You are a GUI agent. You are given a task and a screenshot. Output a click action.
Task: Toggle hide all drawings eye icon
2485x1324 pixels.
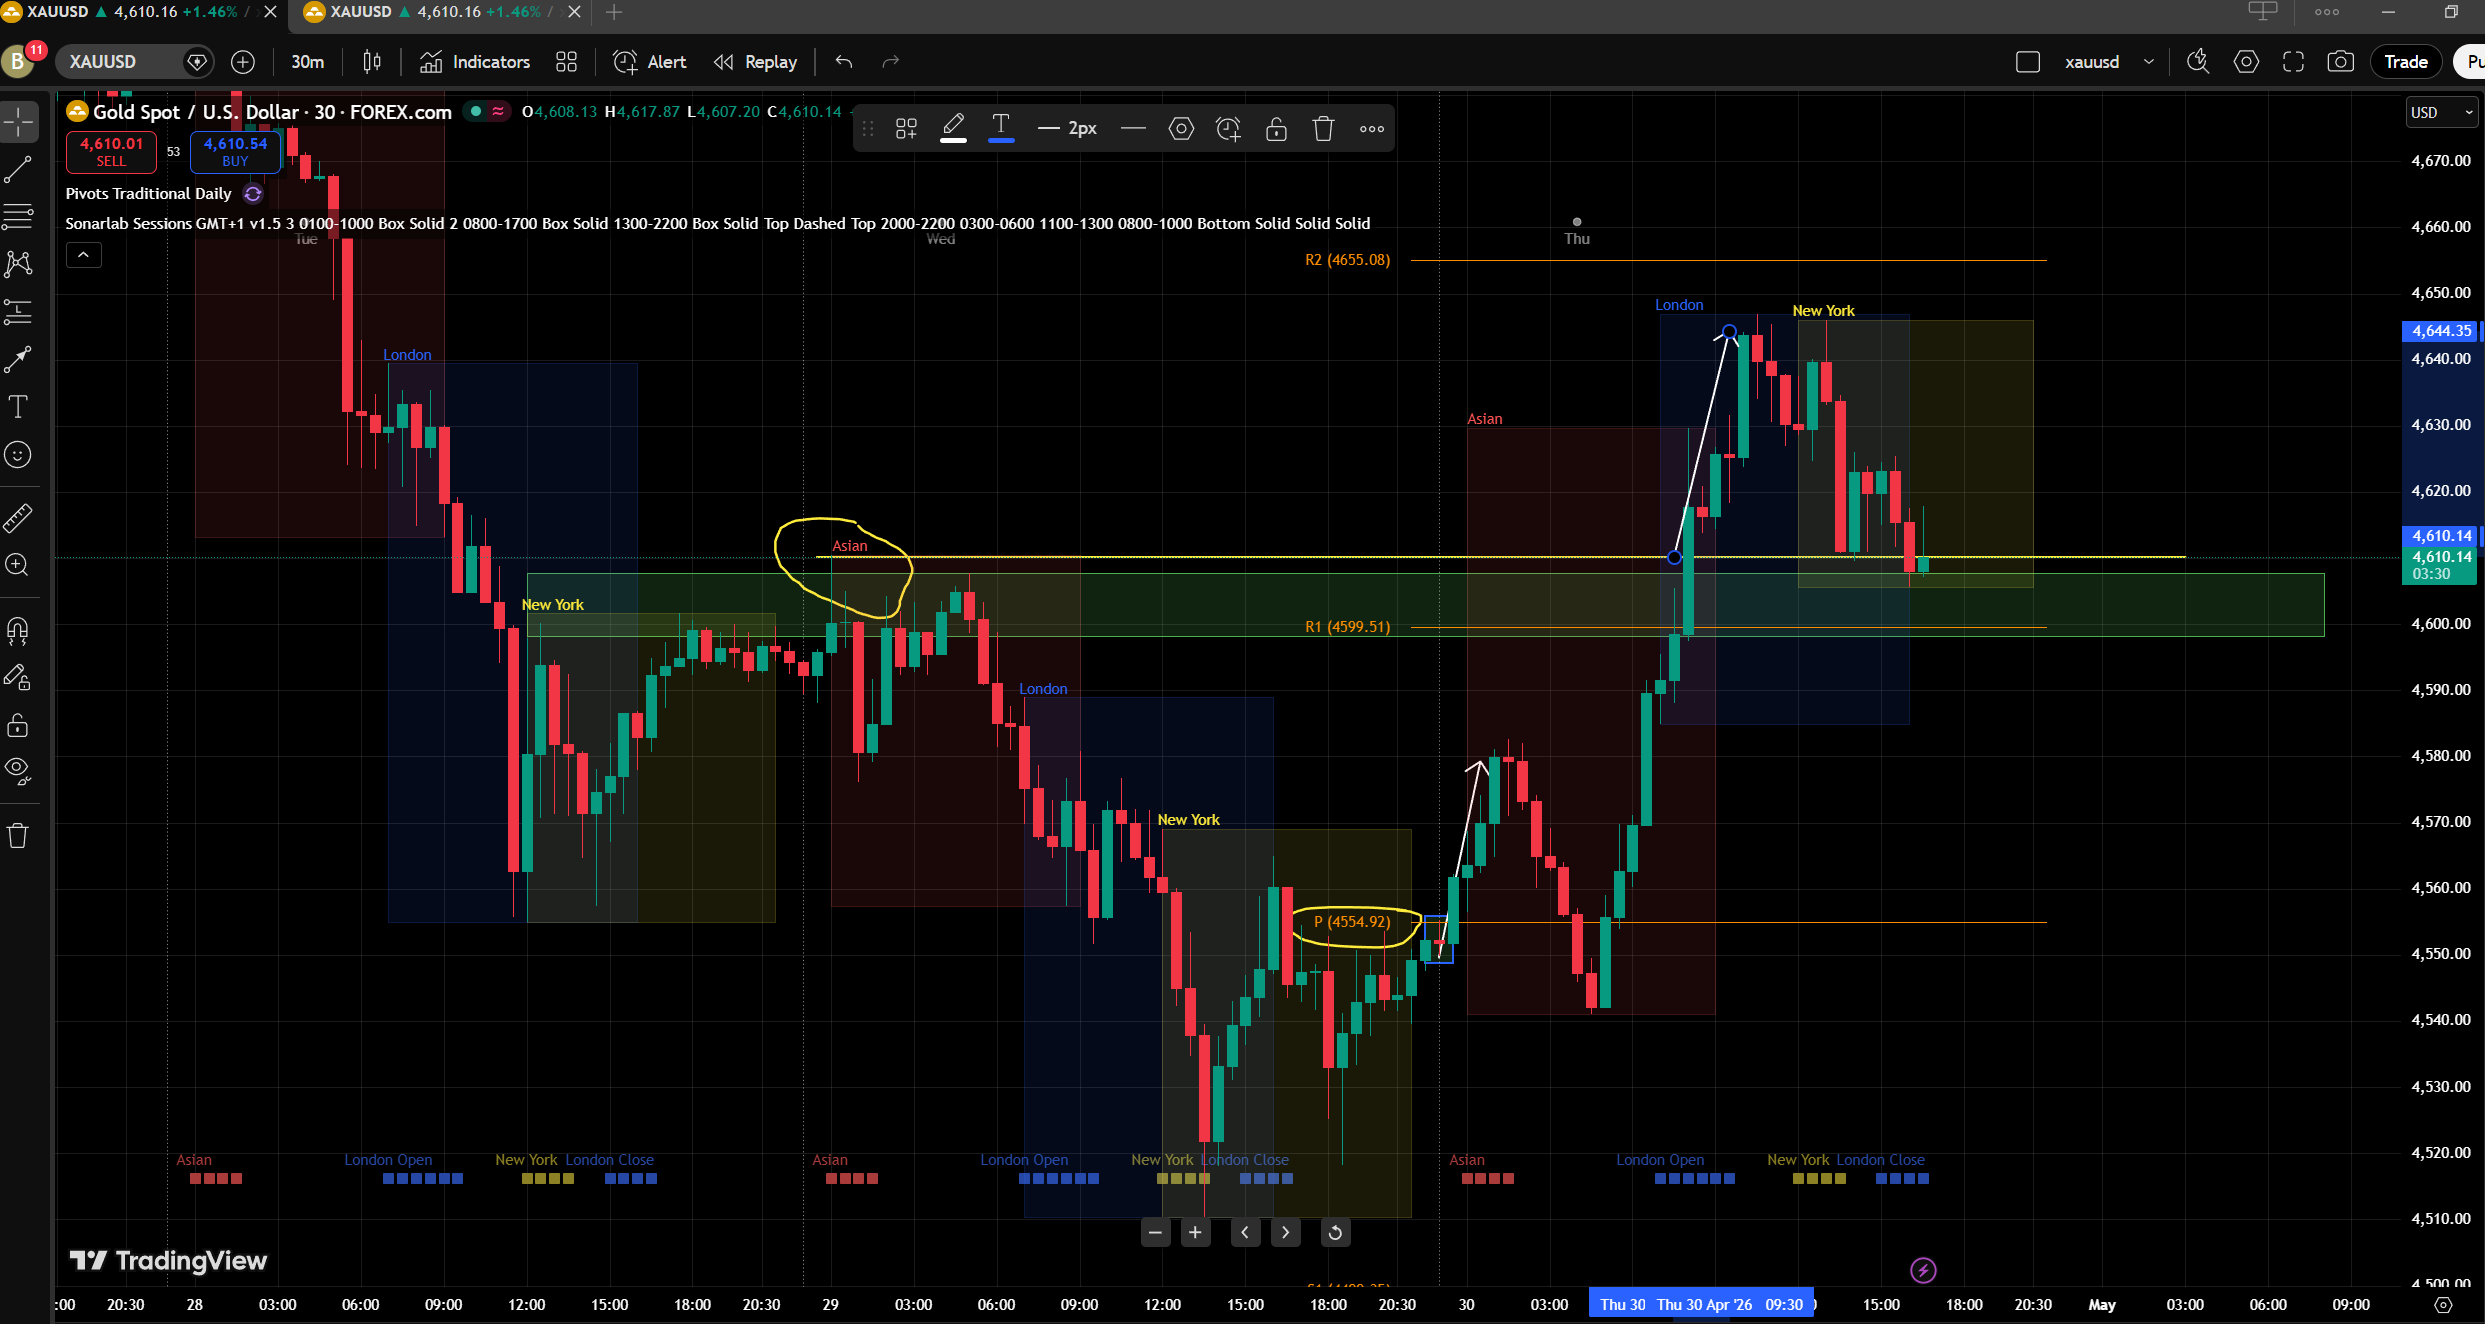[18, 770]
